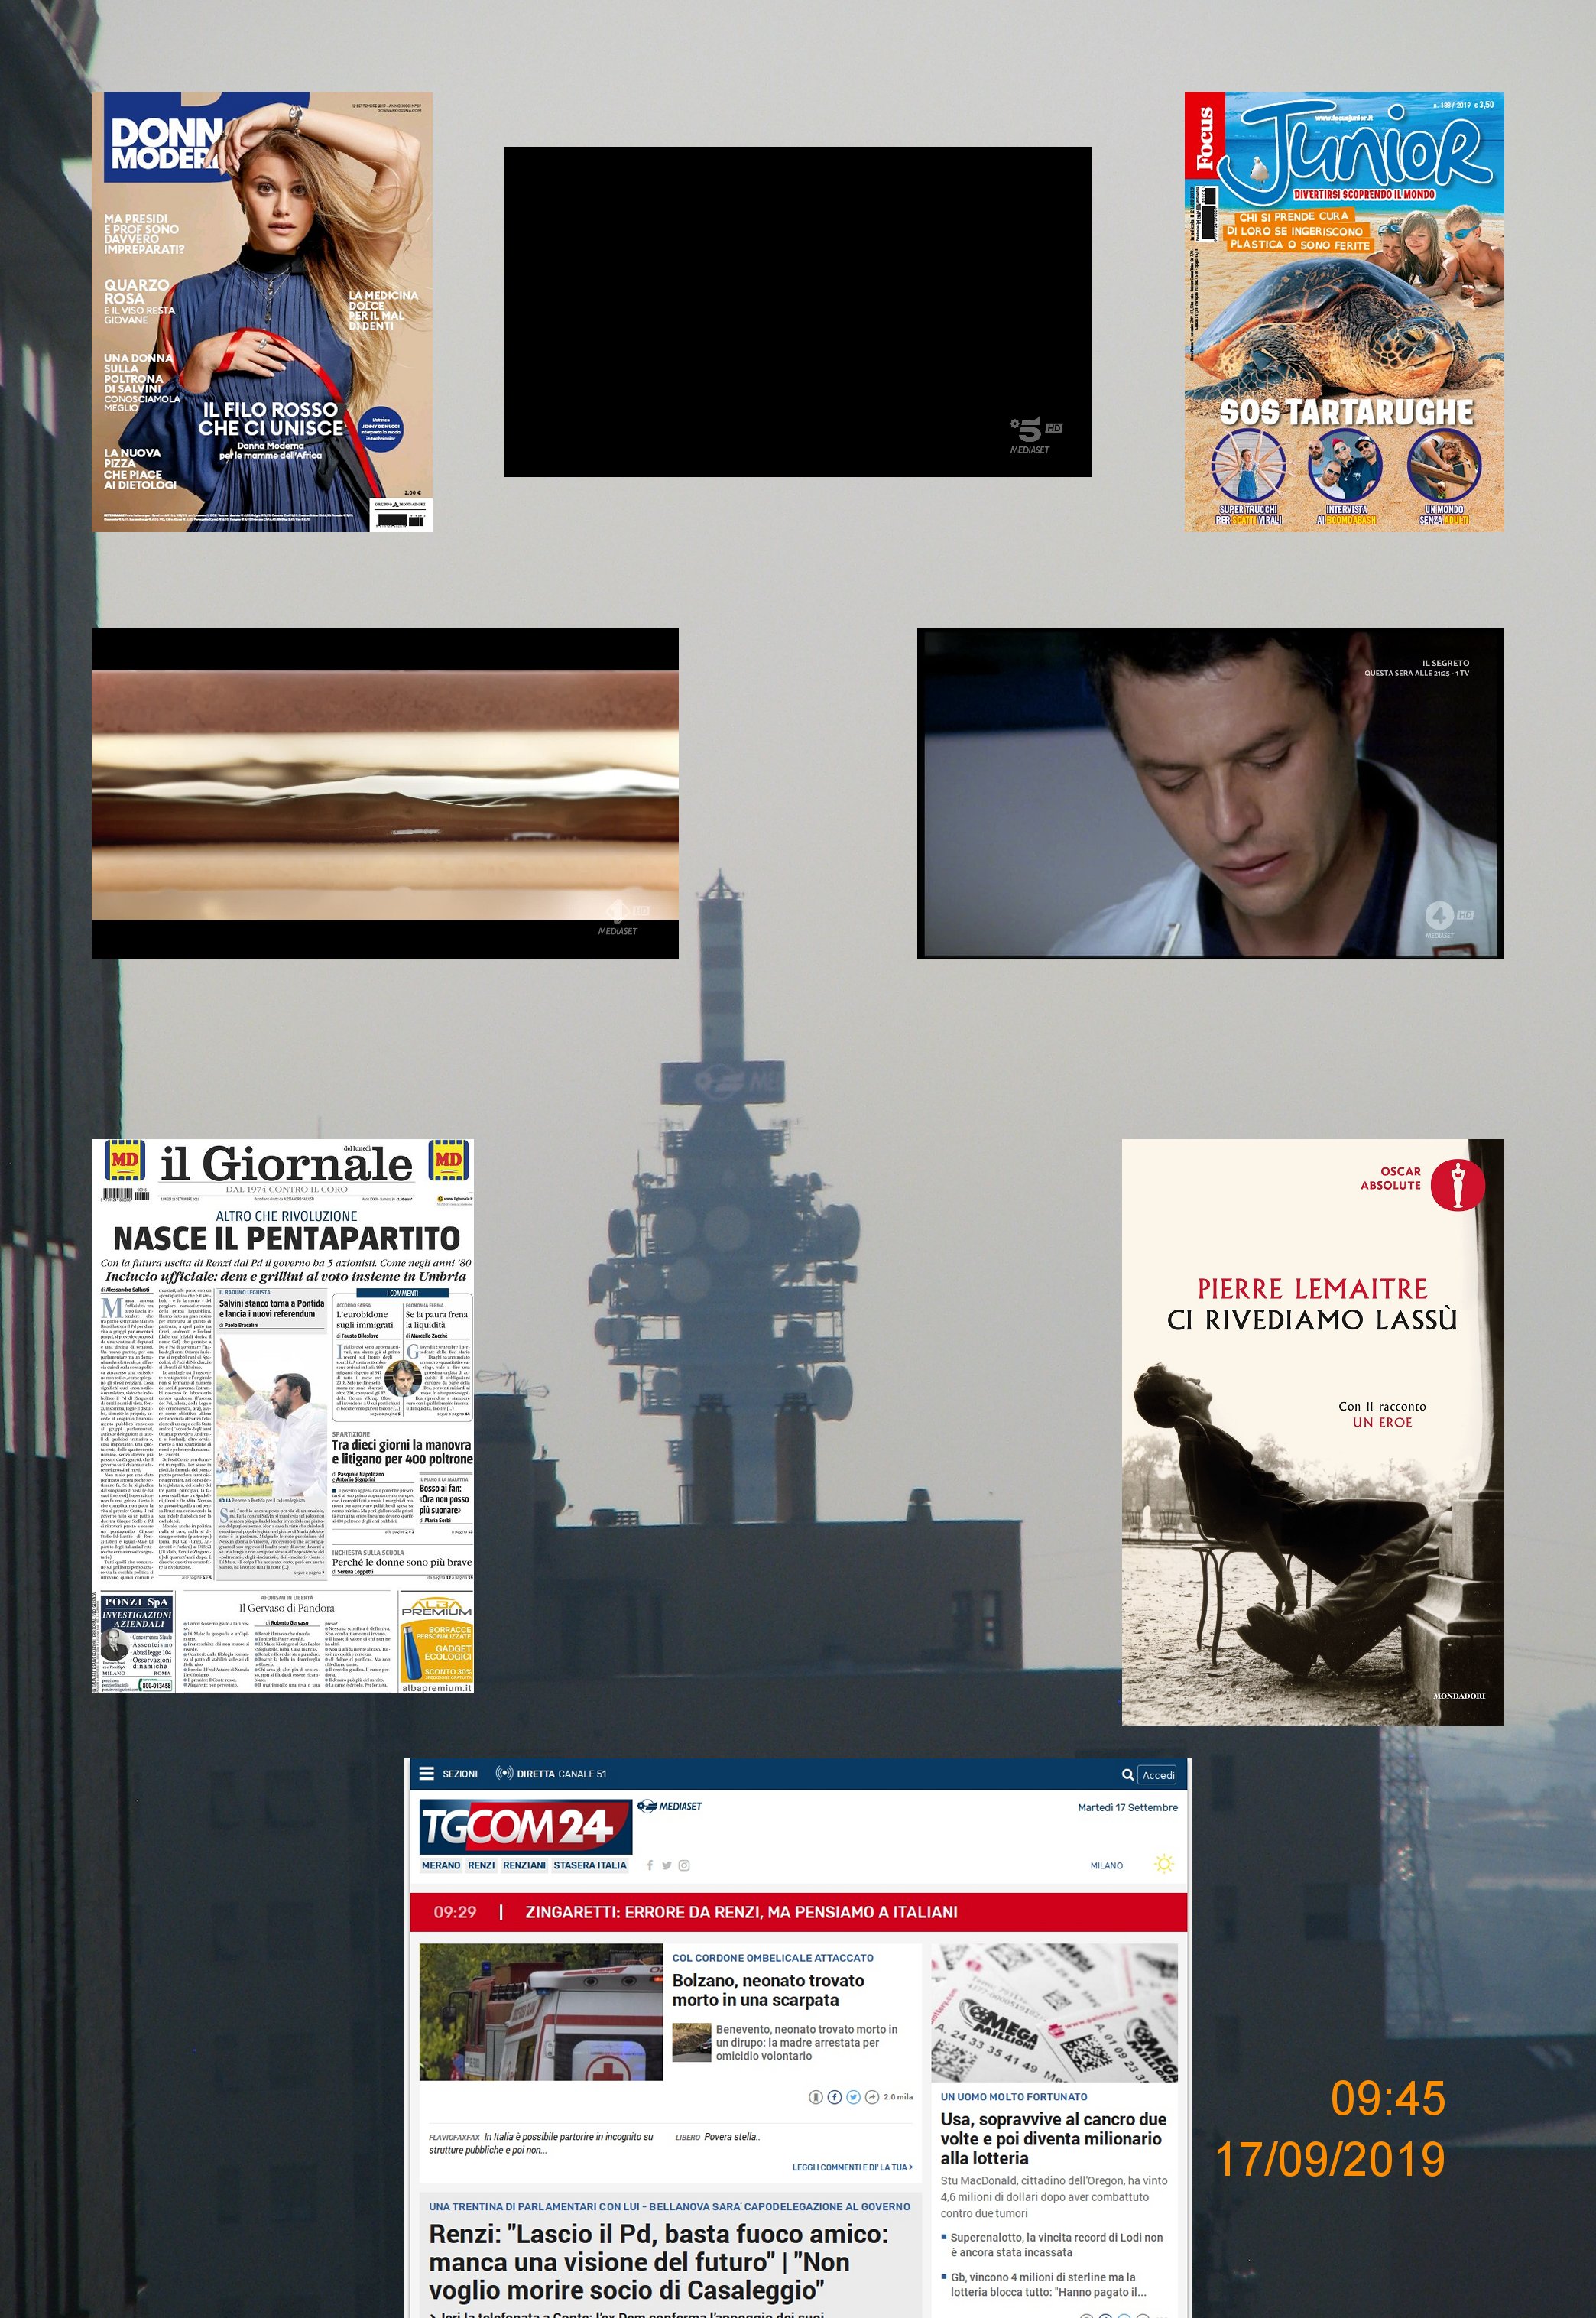Screen dimensions: 1596x2318
Task: Select the STASERA ITALIA topic tag
Action: coord(590,1865)
